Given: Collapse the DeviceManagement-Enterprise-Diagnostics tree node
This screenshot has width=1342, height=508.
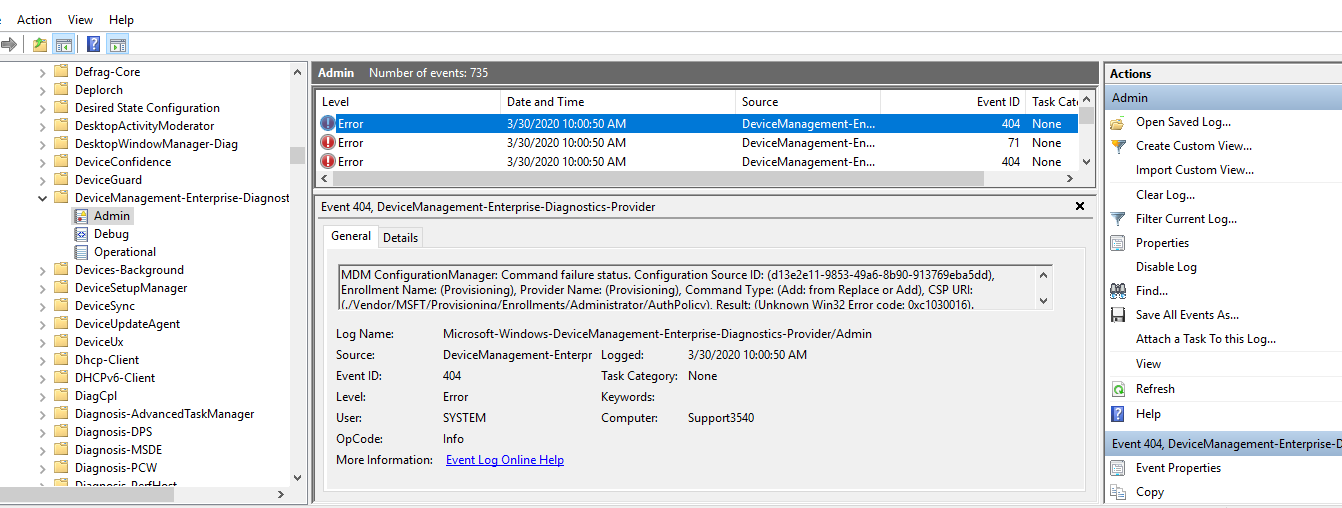Looking at the screenshot, I should pyautogui.click(x=42, y=198).
